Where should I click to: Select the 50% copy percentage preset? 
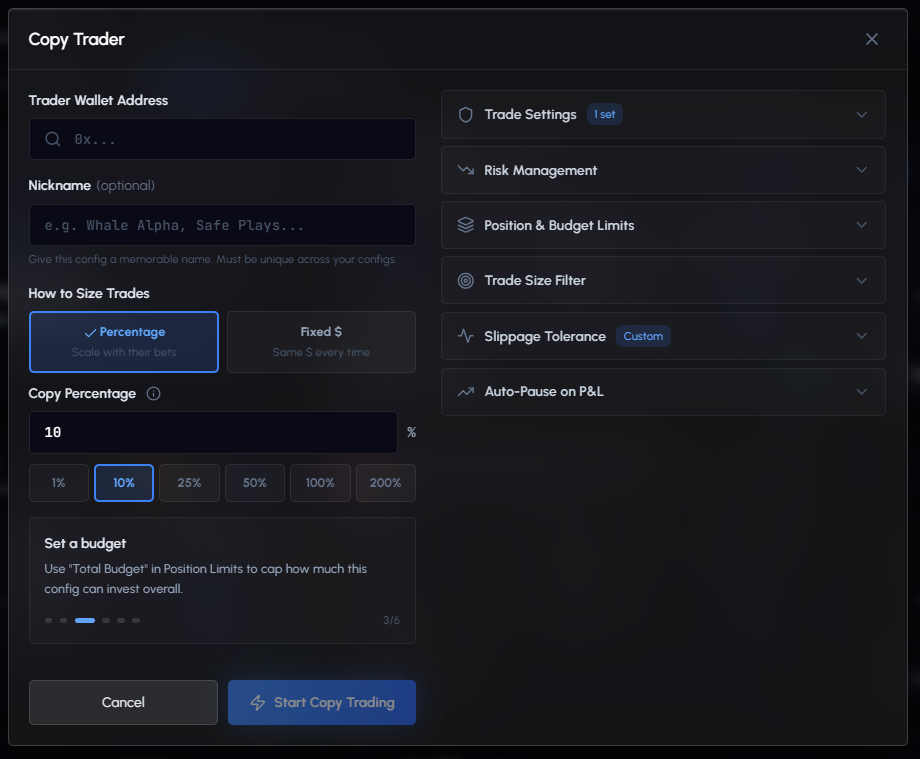(254, 482)
